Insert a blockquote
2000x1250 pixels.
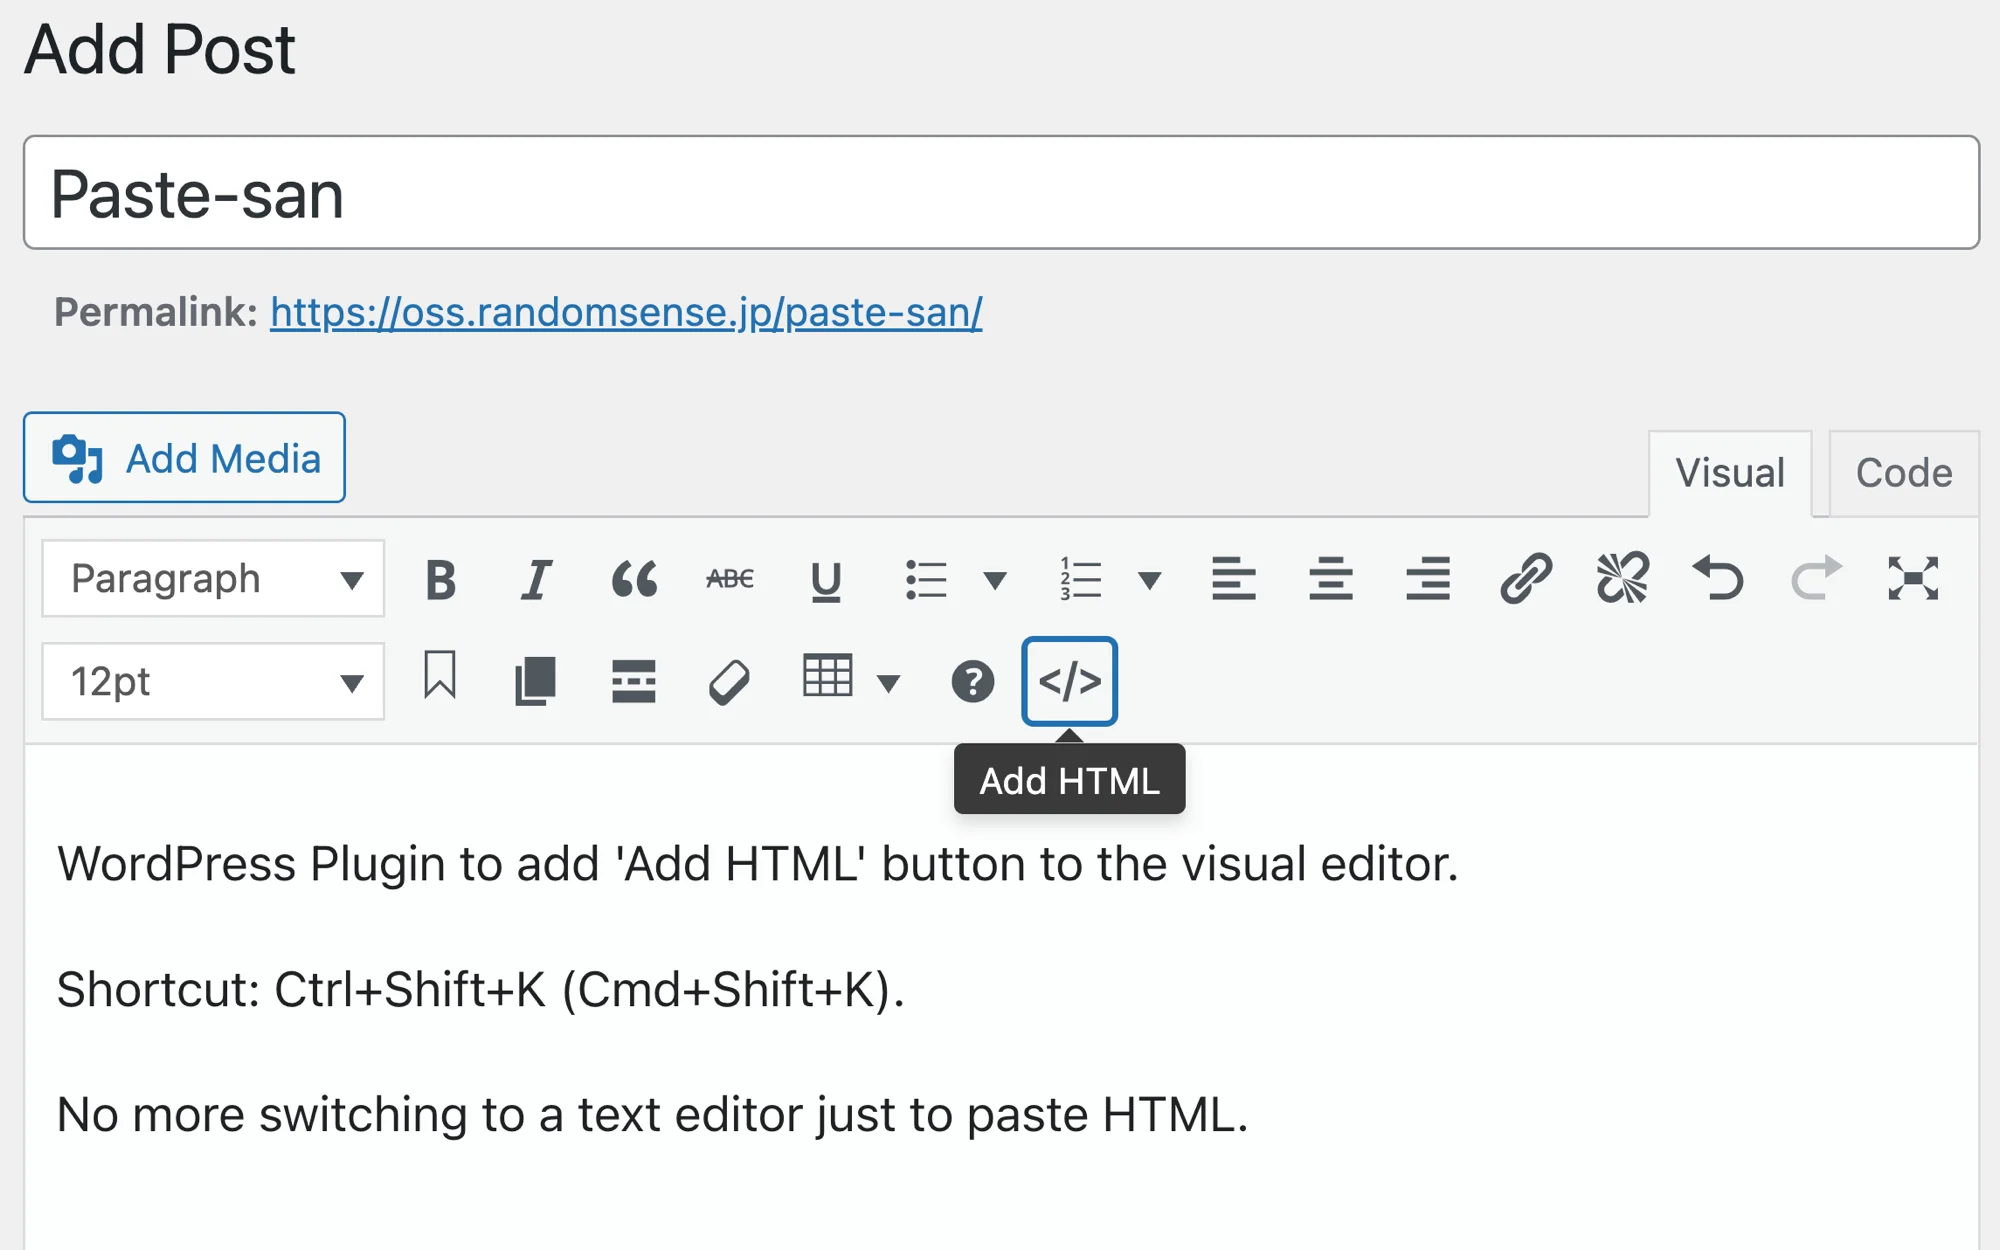635,578
